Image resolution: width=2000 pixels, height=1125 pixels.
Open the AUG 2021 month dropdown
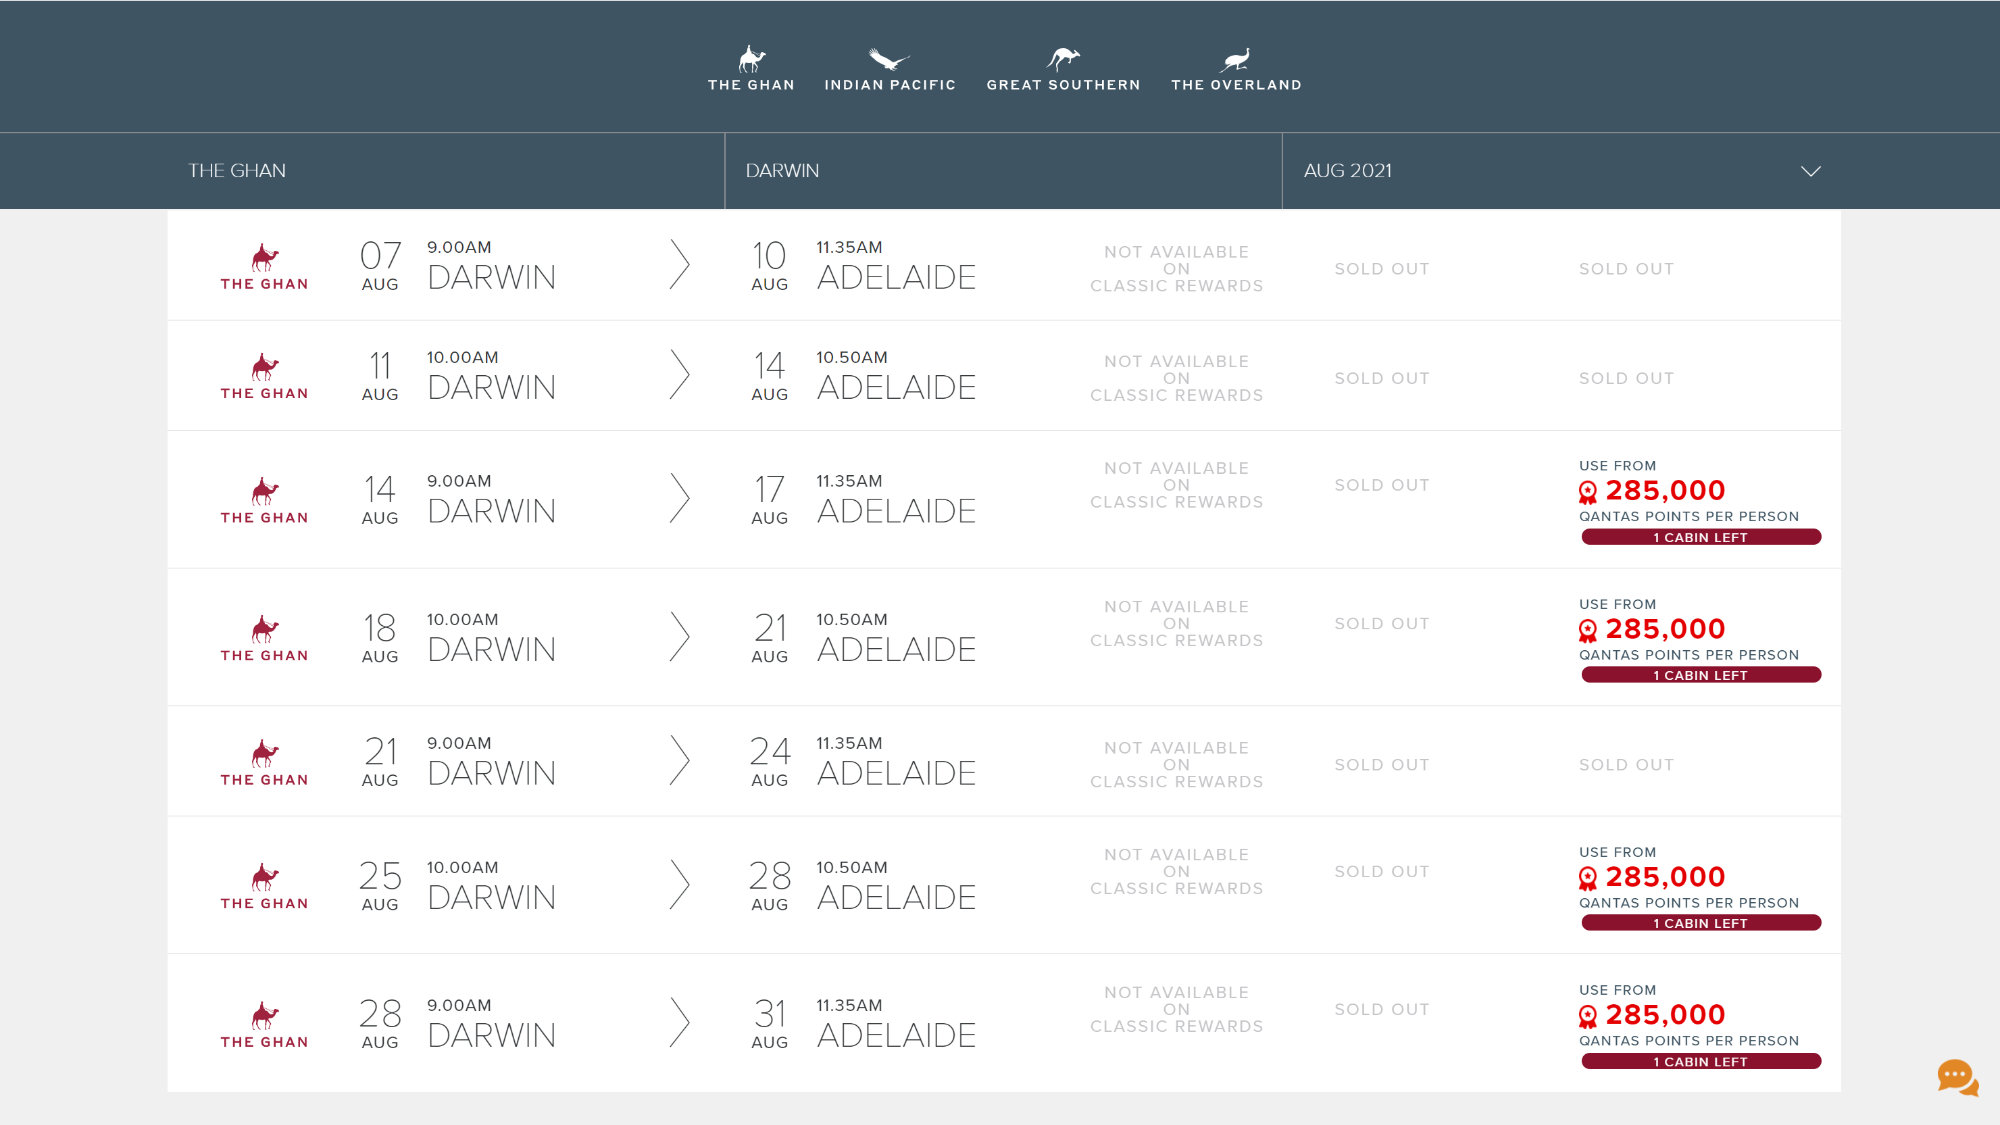pyautogui.click(x=1561, y=171)
